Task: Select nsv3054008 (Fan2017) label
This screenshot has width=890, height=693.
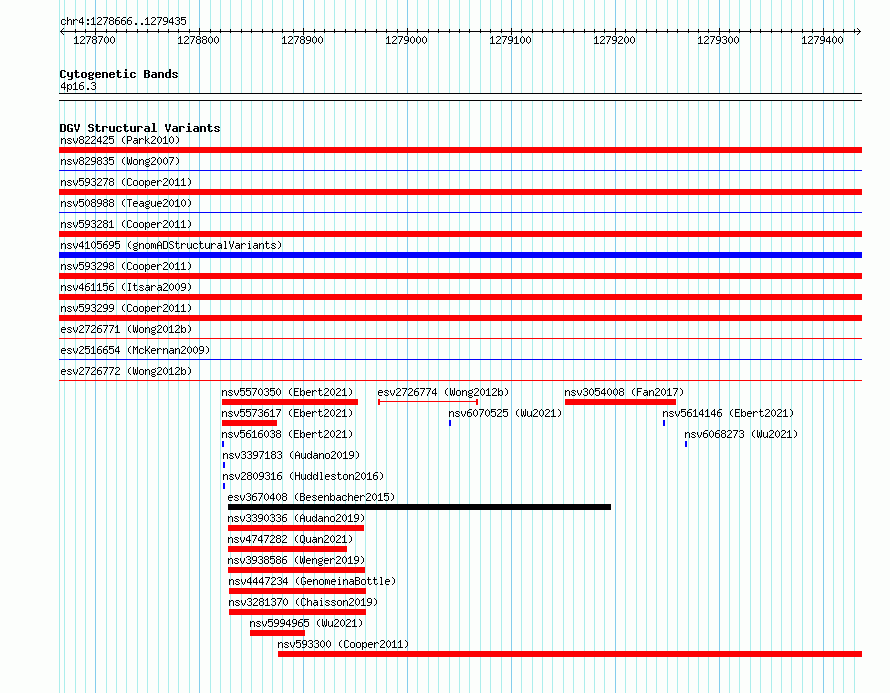Action: click(624, 392)
